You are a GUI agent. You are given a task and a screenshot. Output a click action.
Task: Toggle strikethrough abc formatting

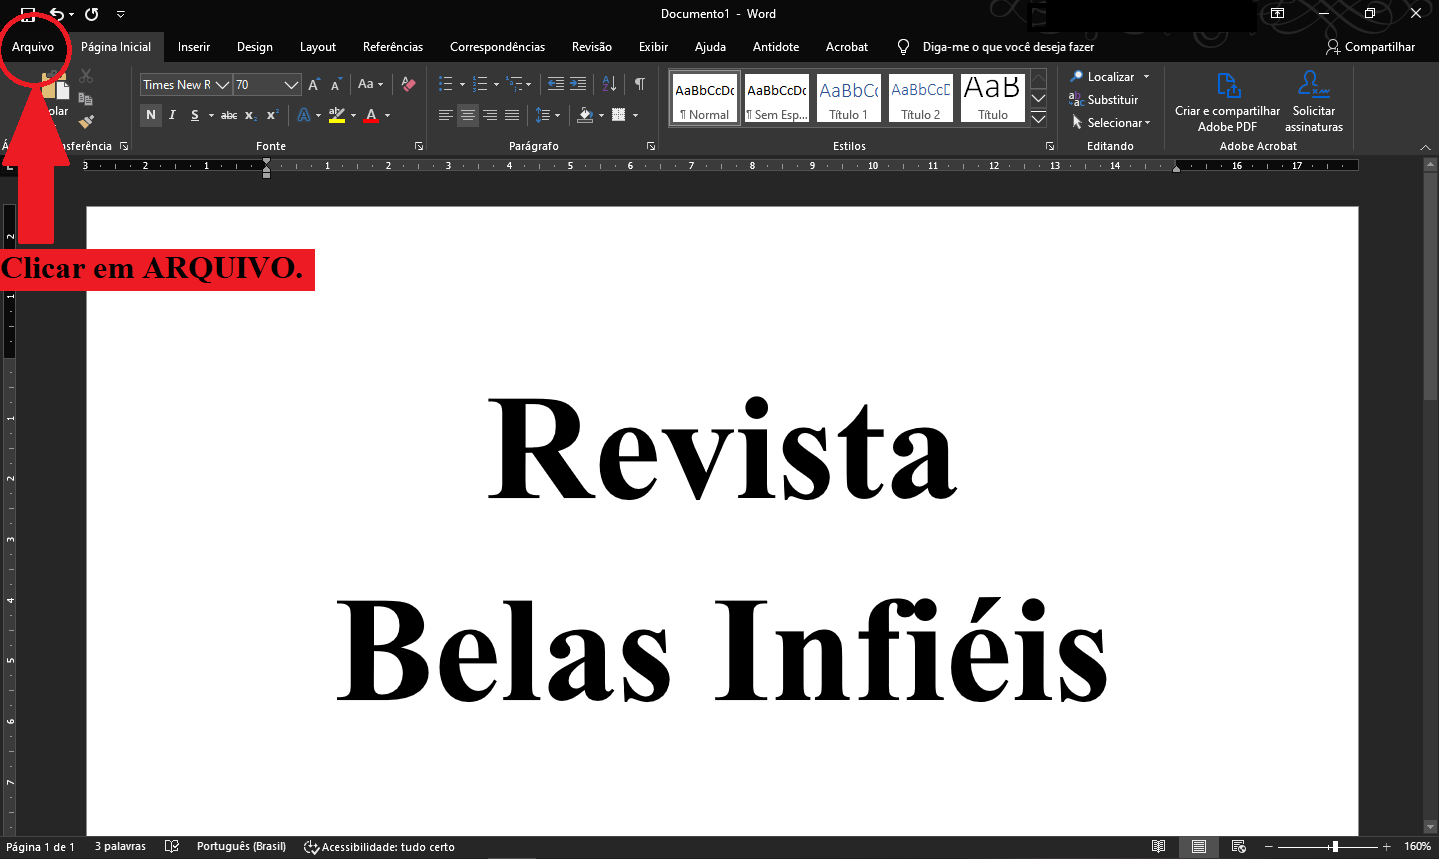click(x=229, y=115)
